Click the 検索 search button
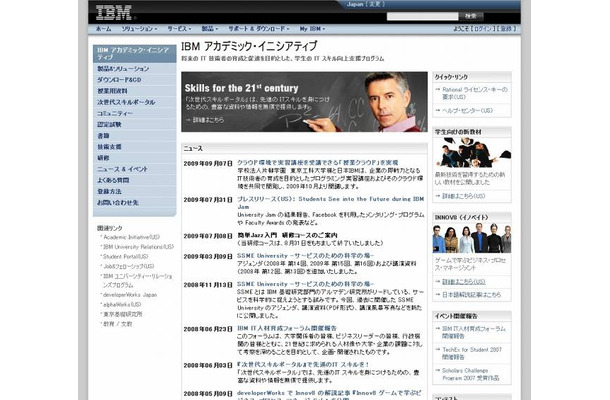This screenshot has width=610, height=400. [x=471, y=16]
